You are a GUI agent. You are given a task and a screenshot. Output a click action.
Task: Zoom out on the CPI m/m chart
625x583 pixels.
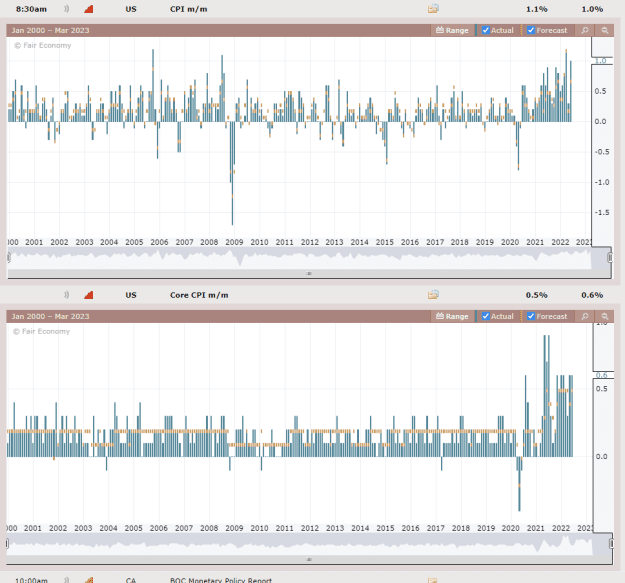[605, 30]
